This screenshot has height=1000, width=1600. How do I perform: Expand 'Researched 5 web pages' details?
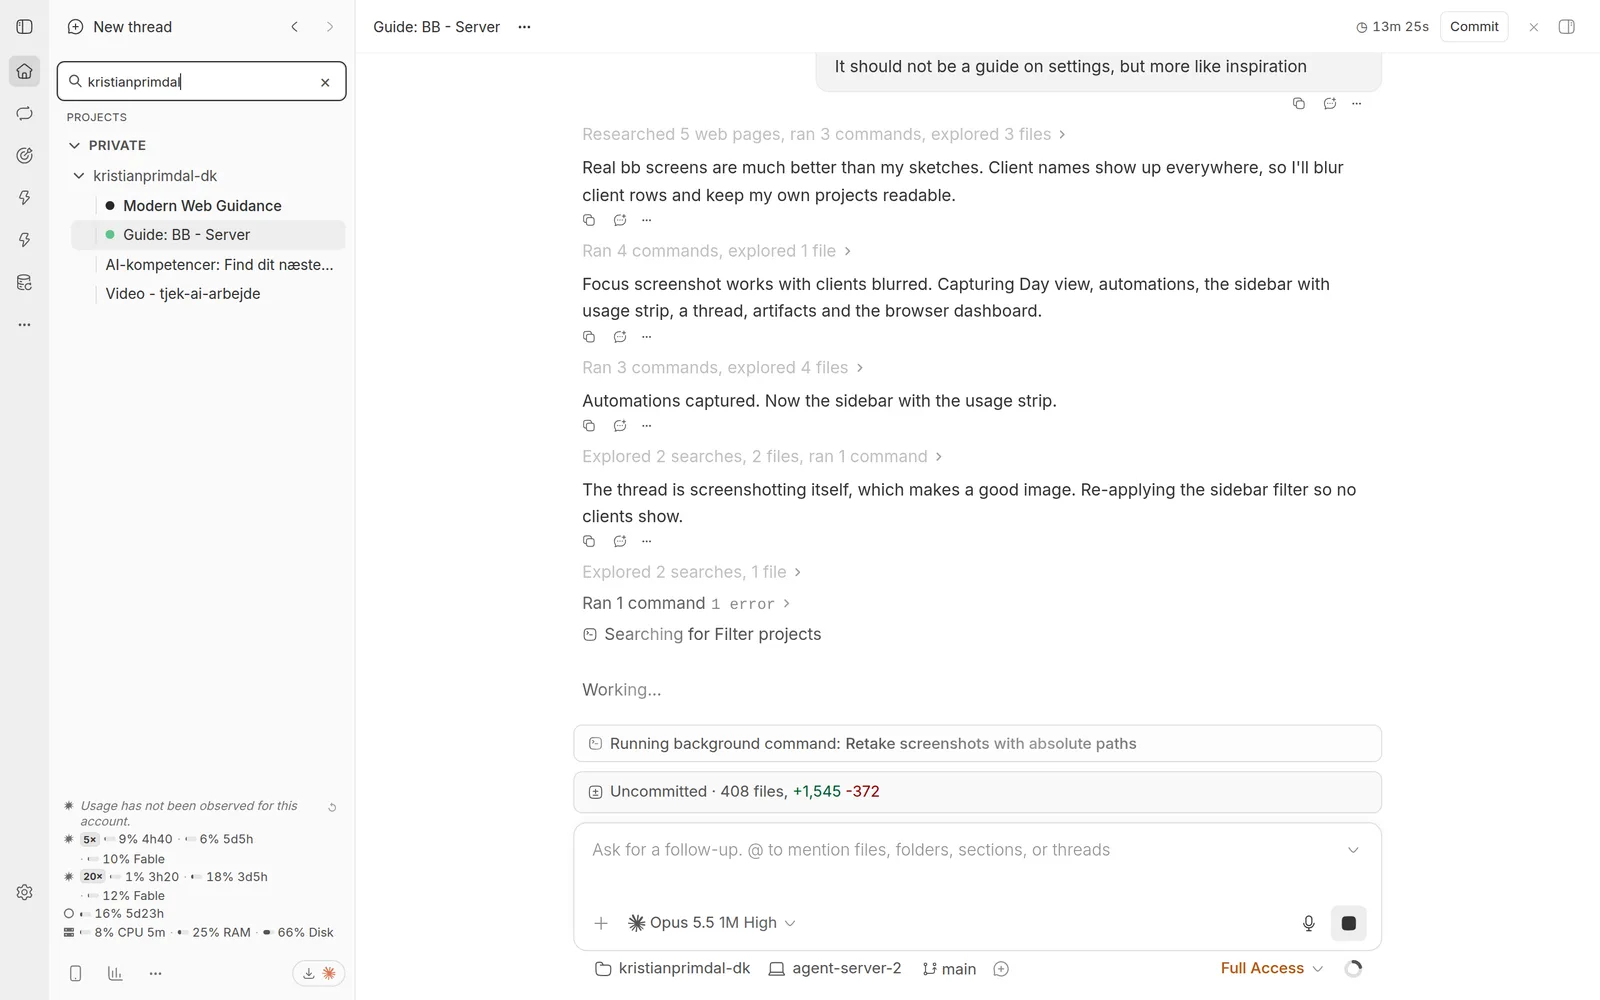tap(824, 134)
